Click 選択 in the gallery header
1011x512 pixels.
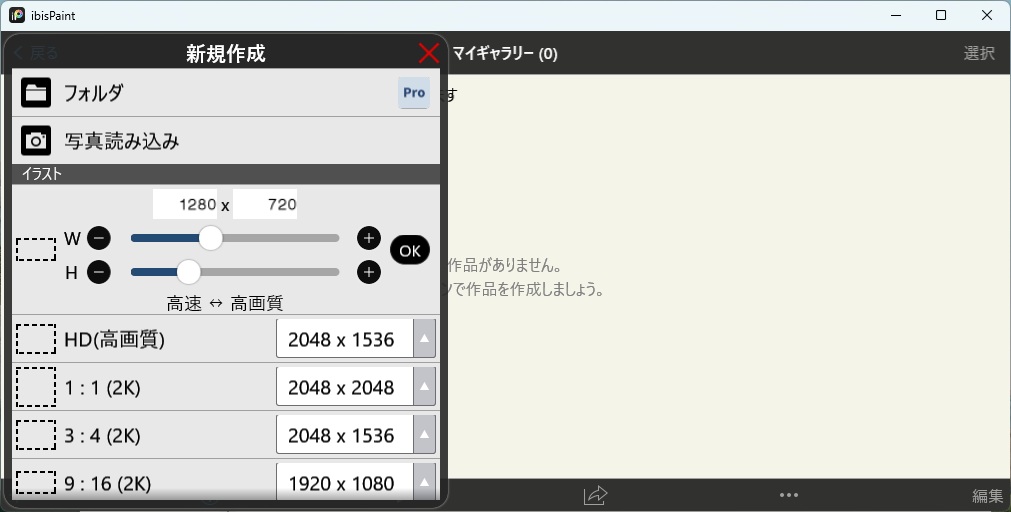pyautogui.click(x=978, y=54)
